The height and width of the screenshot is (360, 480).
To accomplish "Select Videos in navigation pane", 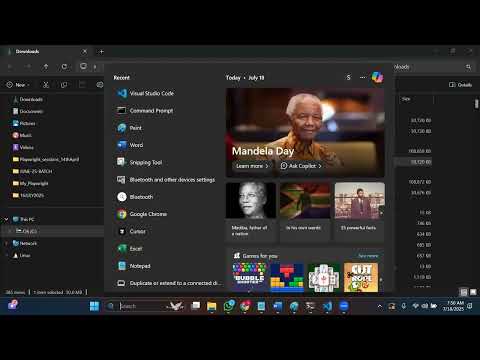I will (23, 147).
